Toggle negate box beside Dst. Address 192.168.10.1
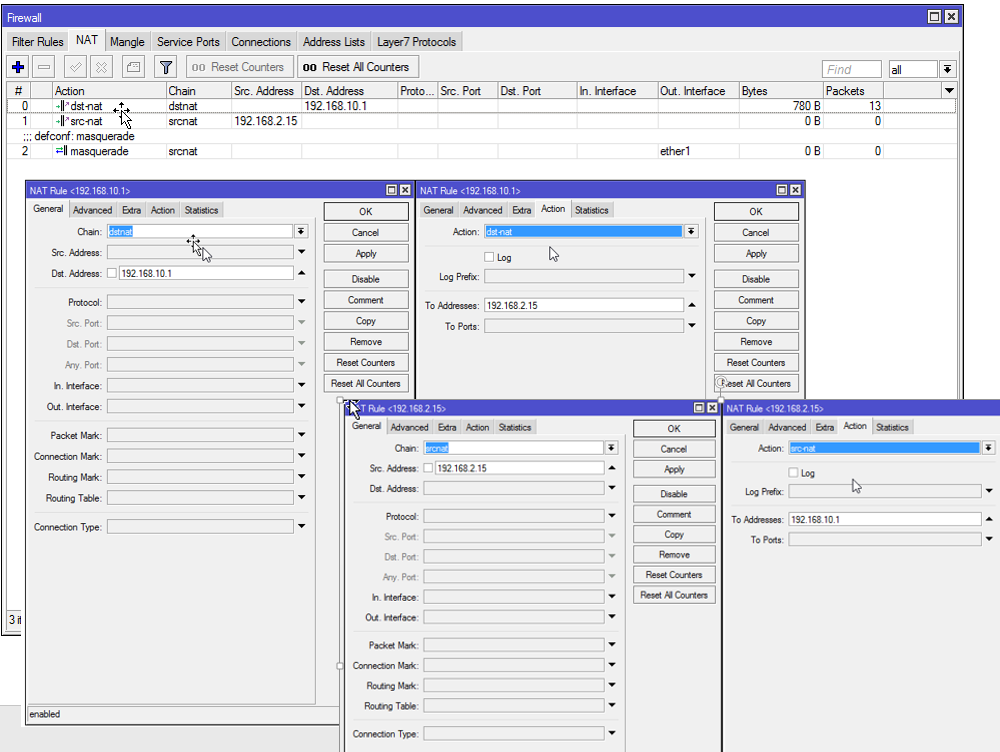 (x=112, y=273)
